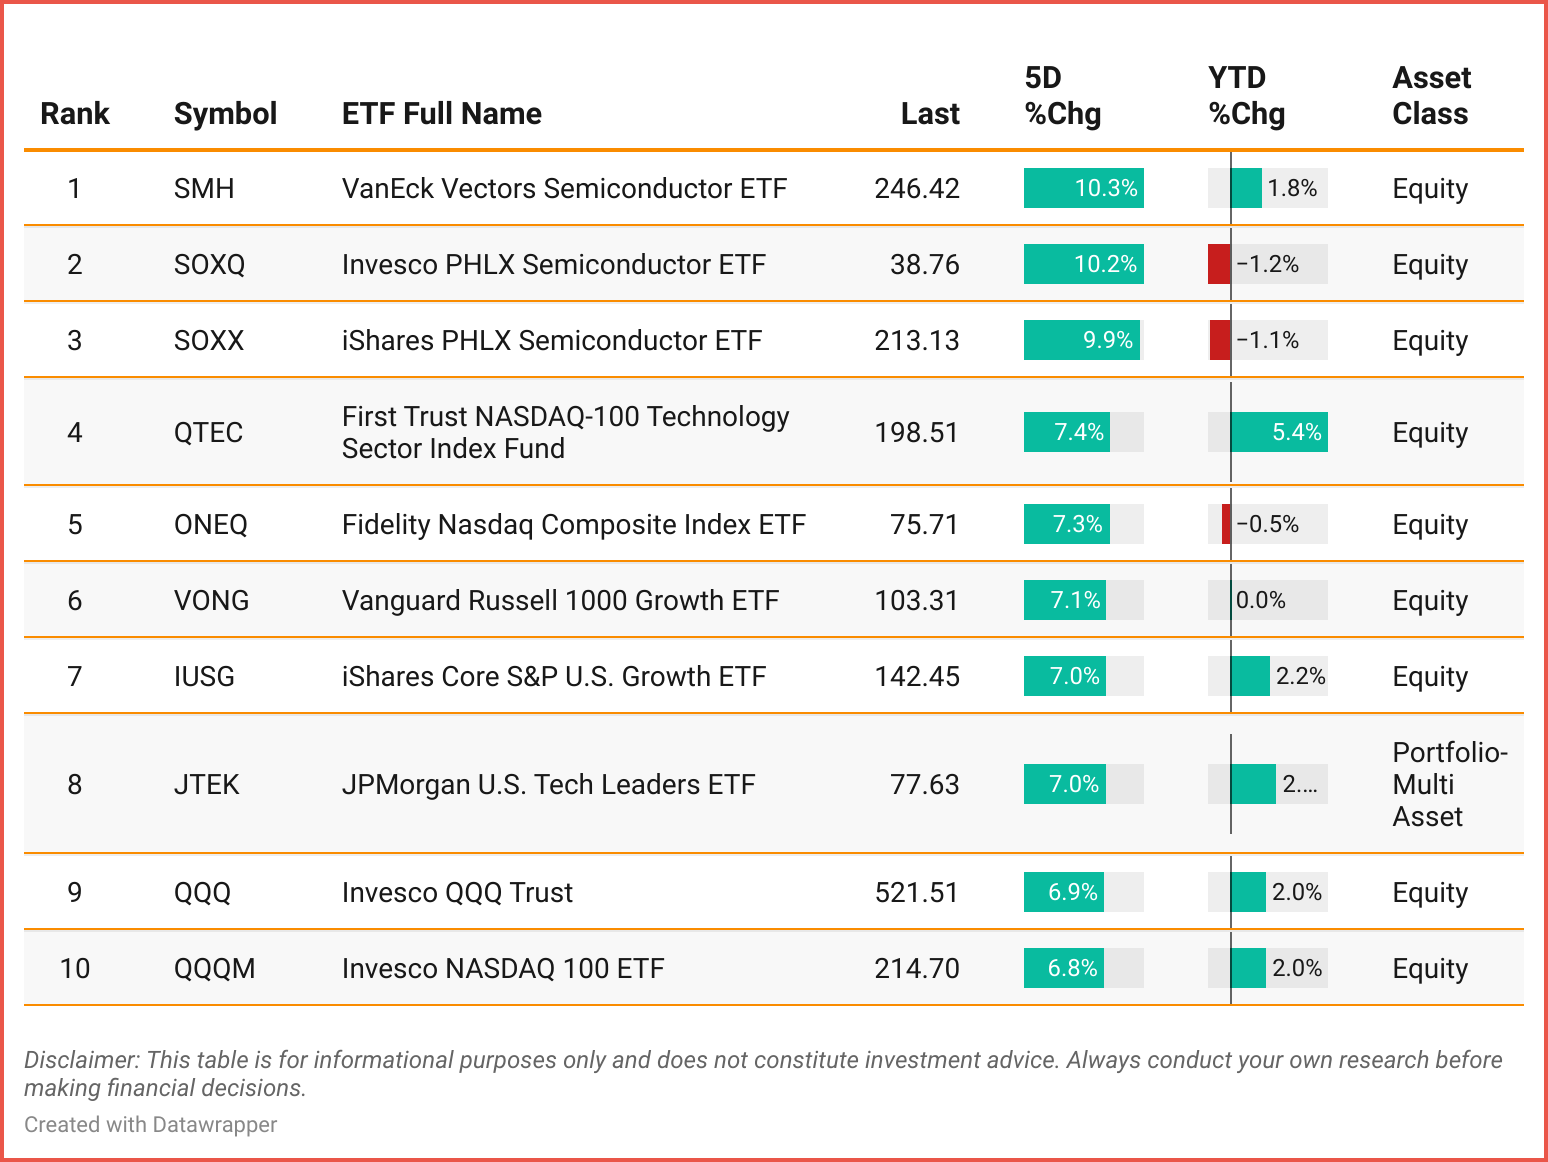The width and height of the screenshot is (1548, 1162).
Task: Click the red -0.5% YTD bar
Action: [1226, 525]
